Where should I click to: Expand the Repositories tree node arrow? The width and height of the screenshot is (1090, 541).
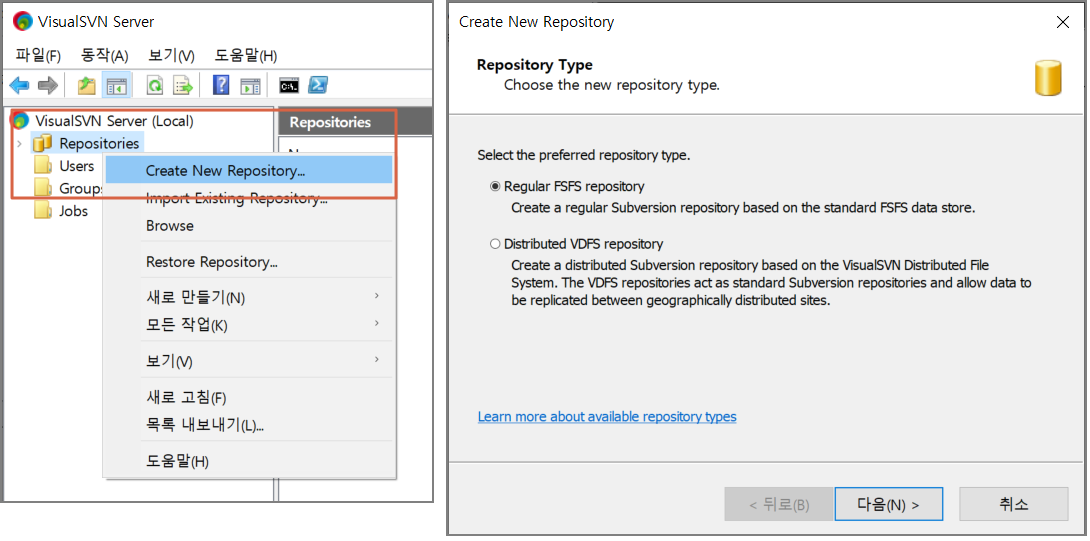[x=19, y=144]
